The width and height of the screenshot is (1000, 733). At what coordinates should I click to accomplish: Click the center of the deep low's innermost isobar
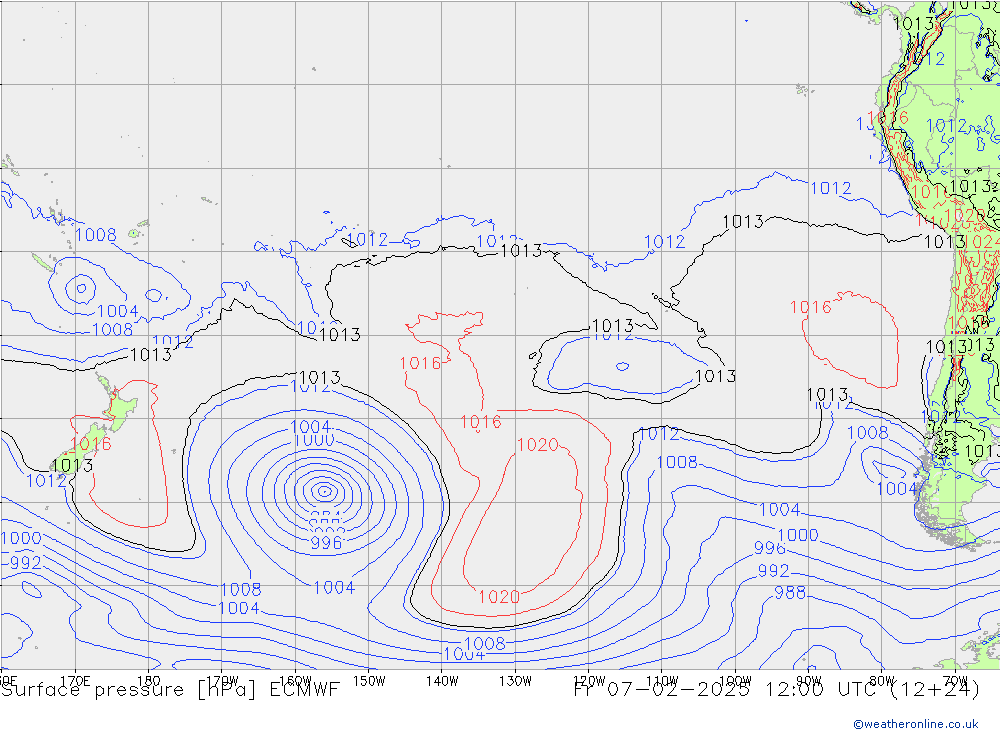click(x=325, y=491)
